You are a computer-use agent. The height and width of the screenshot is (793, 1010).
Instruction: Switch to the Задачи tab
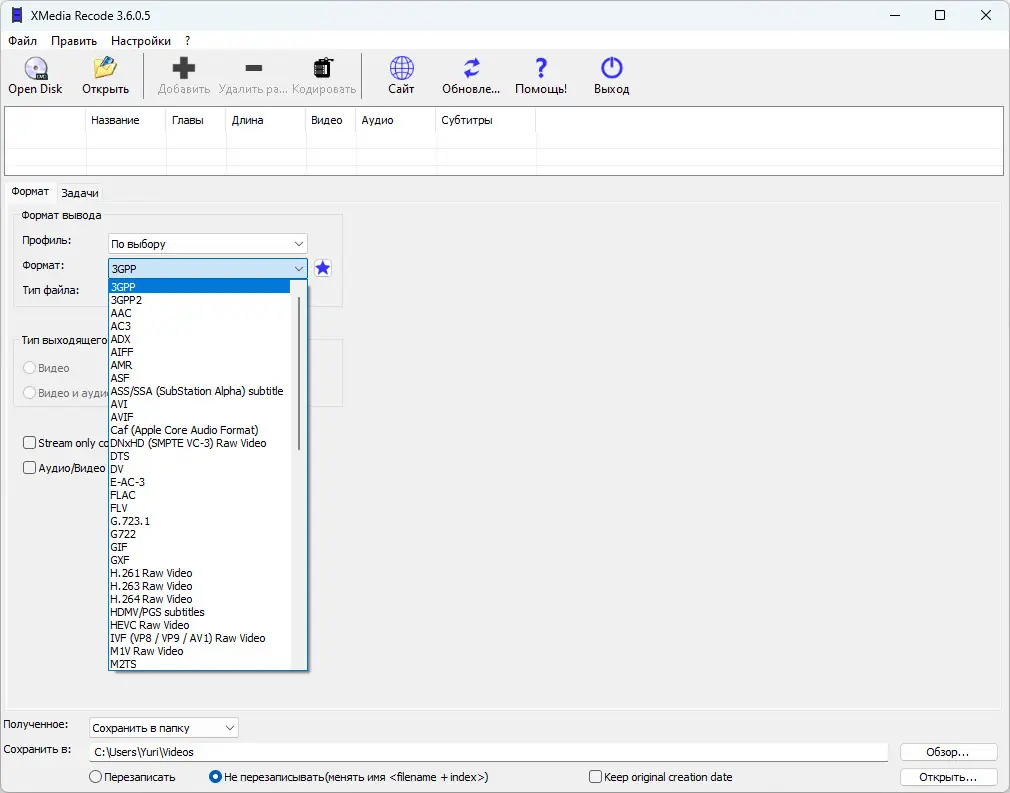[79, 193]
